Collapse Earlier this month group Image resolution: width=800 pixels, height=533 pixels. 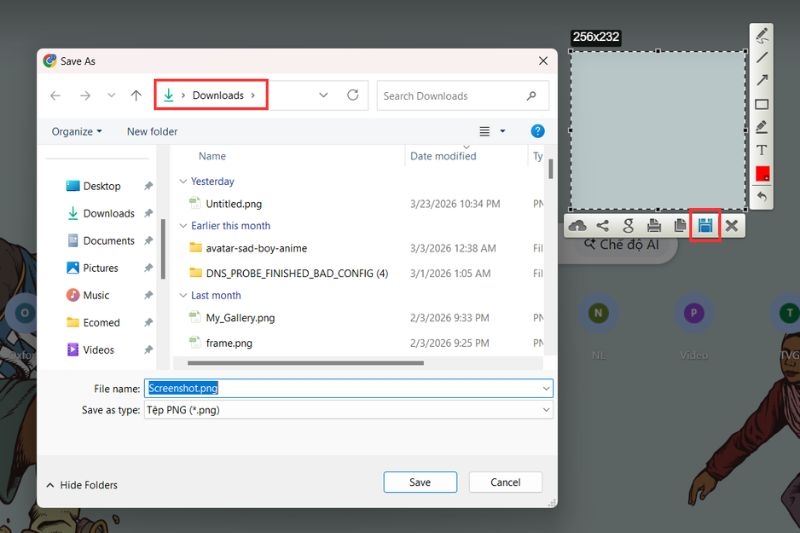click(x=183, y=226)
